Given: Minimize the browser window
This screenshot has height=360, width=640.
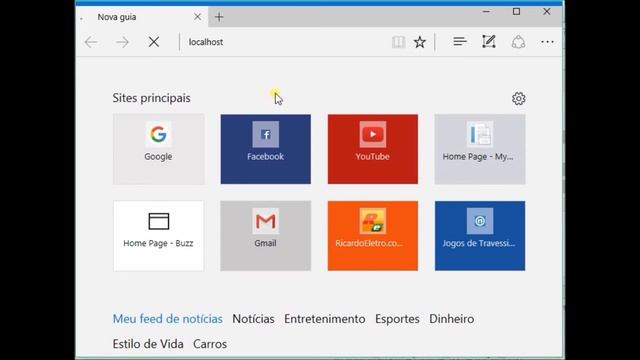Looking at the screenshot, I should (x=486, y=11).
